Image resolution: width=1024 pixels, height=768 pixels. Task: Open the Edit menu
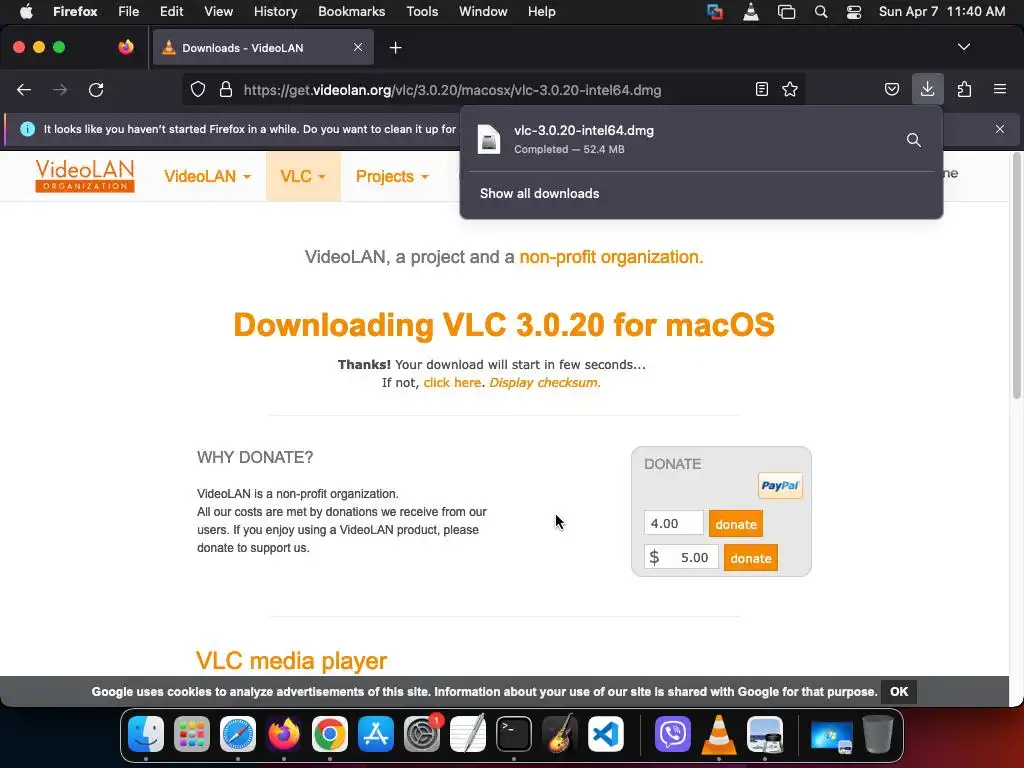pyautogui.click(x=171, y=12)
